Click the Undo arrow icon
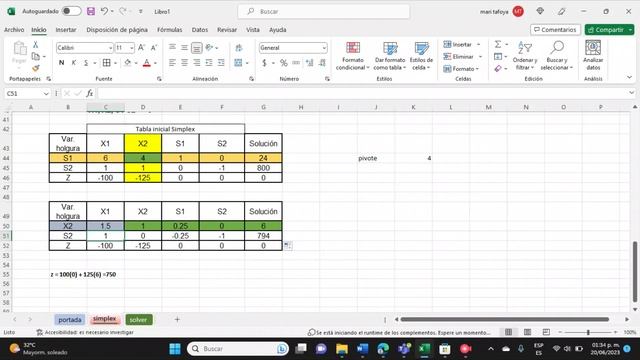The height and width of the screenshot is (360, 640). tap(104, 11)
